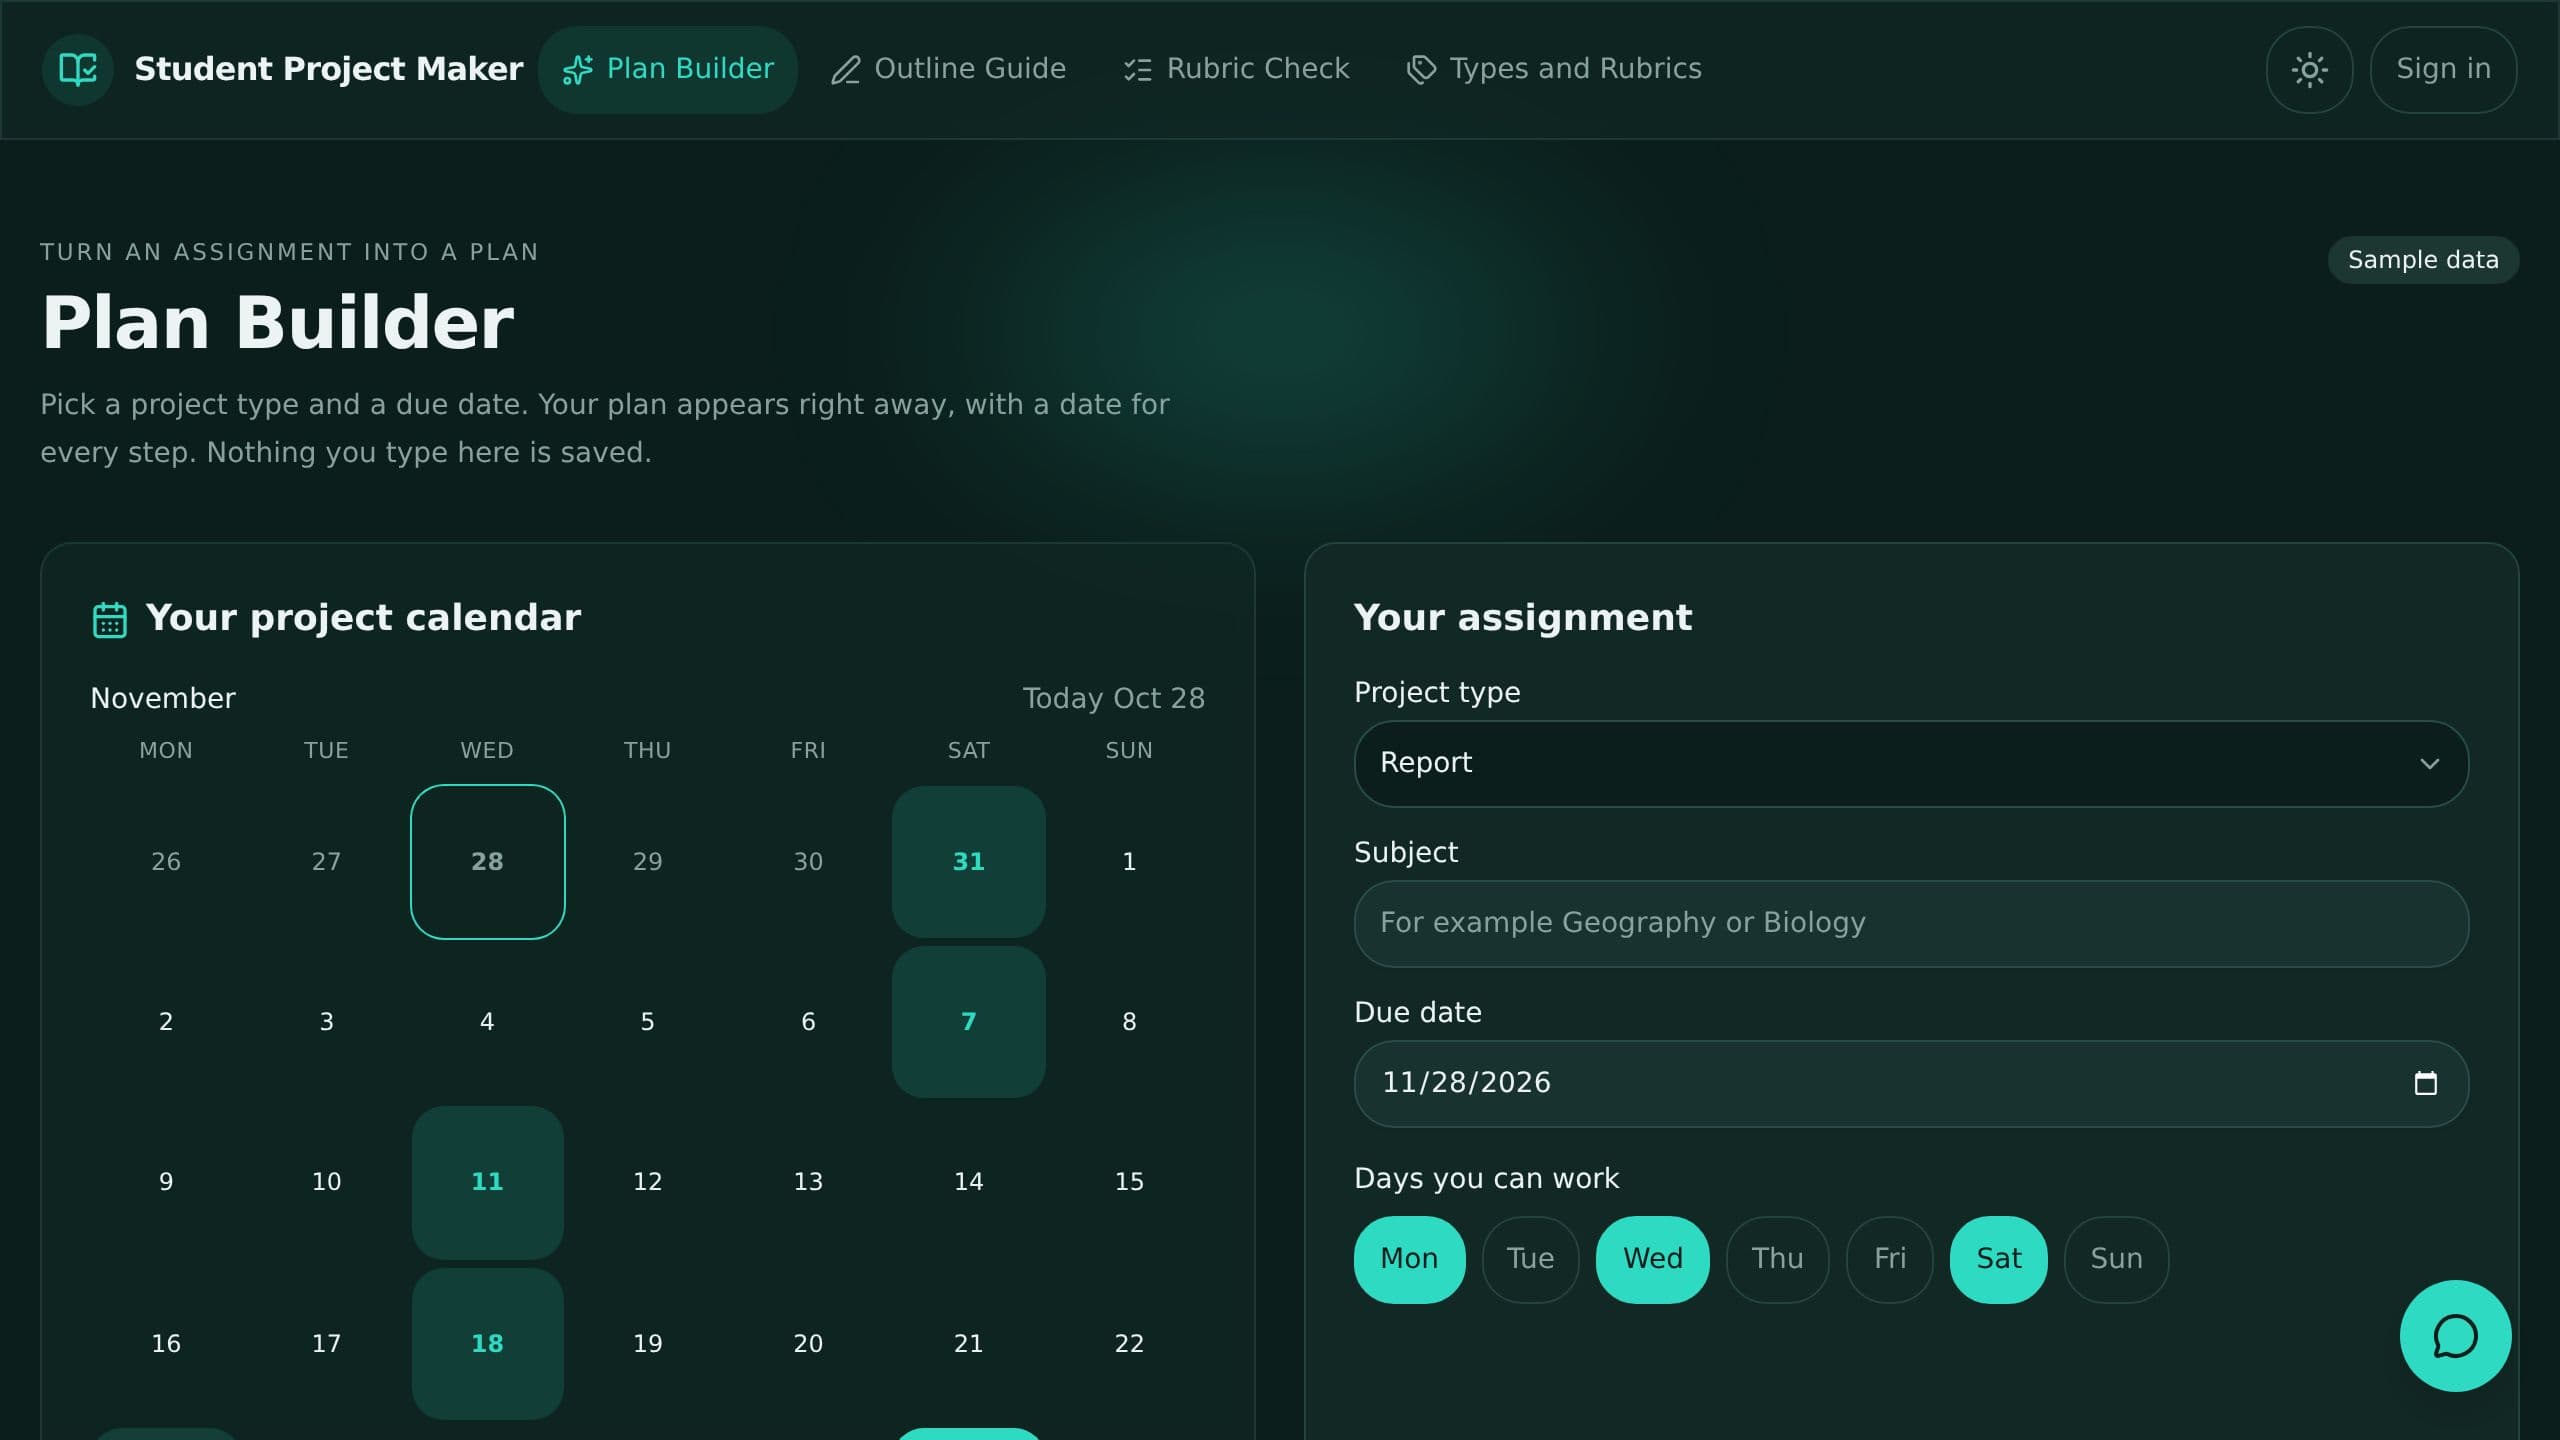
Task: Click calendar day 22
Action: point(1129,1343)
